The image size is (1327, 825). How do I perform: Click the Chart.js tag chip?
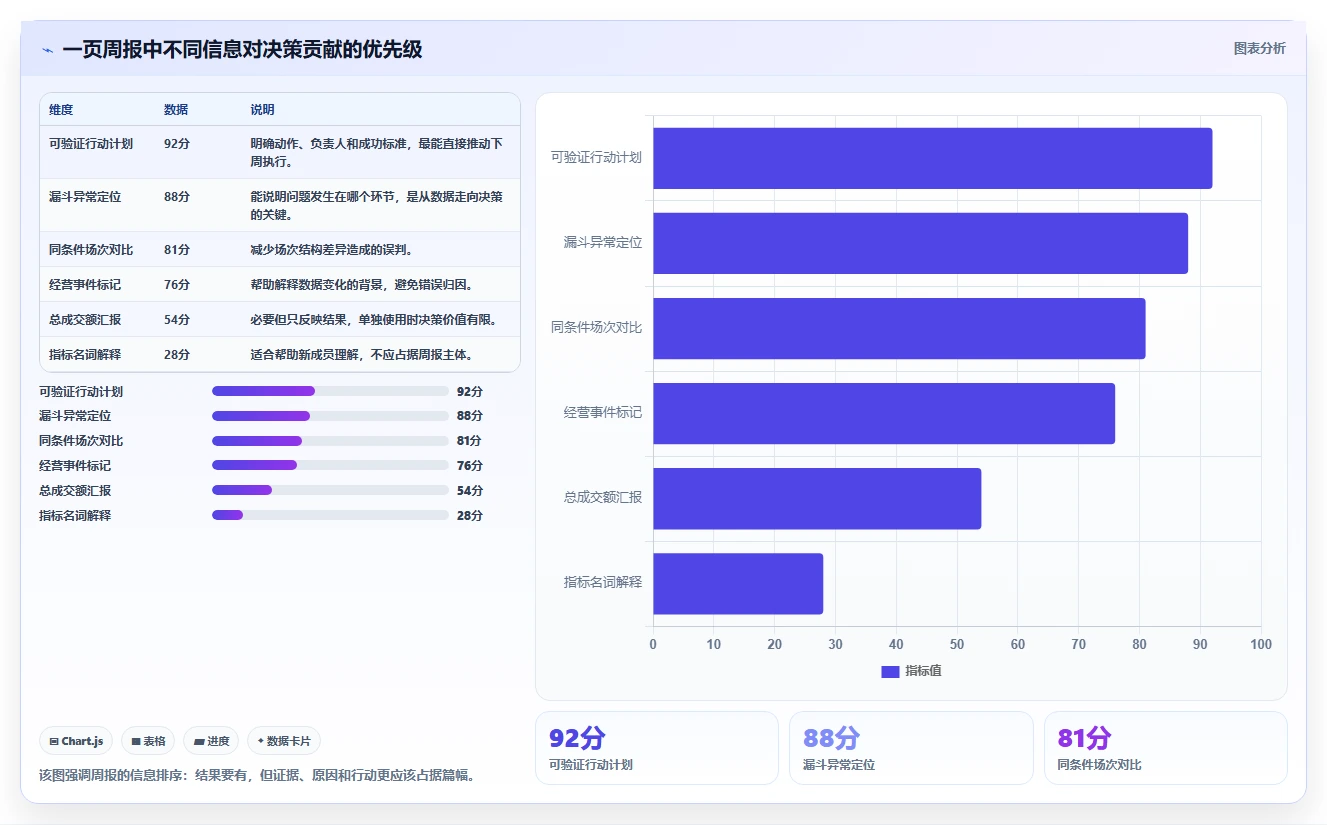click(76, 741)
